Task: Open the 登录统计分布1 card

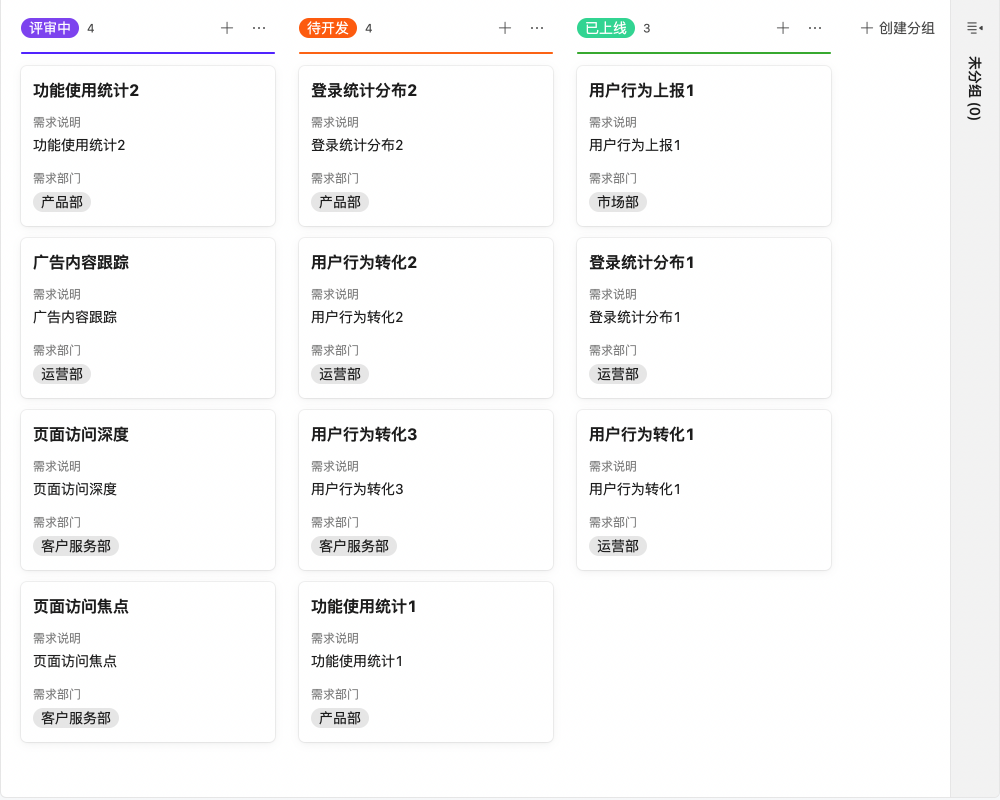Action: coord(703,317)
